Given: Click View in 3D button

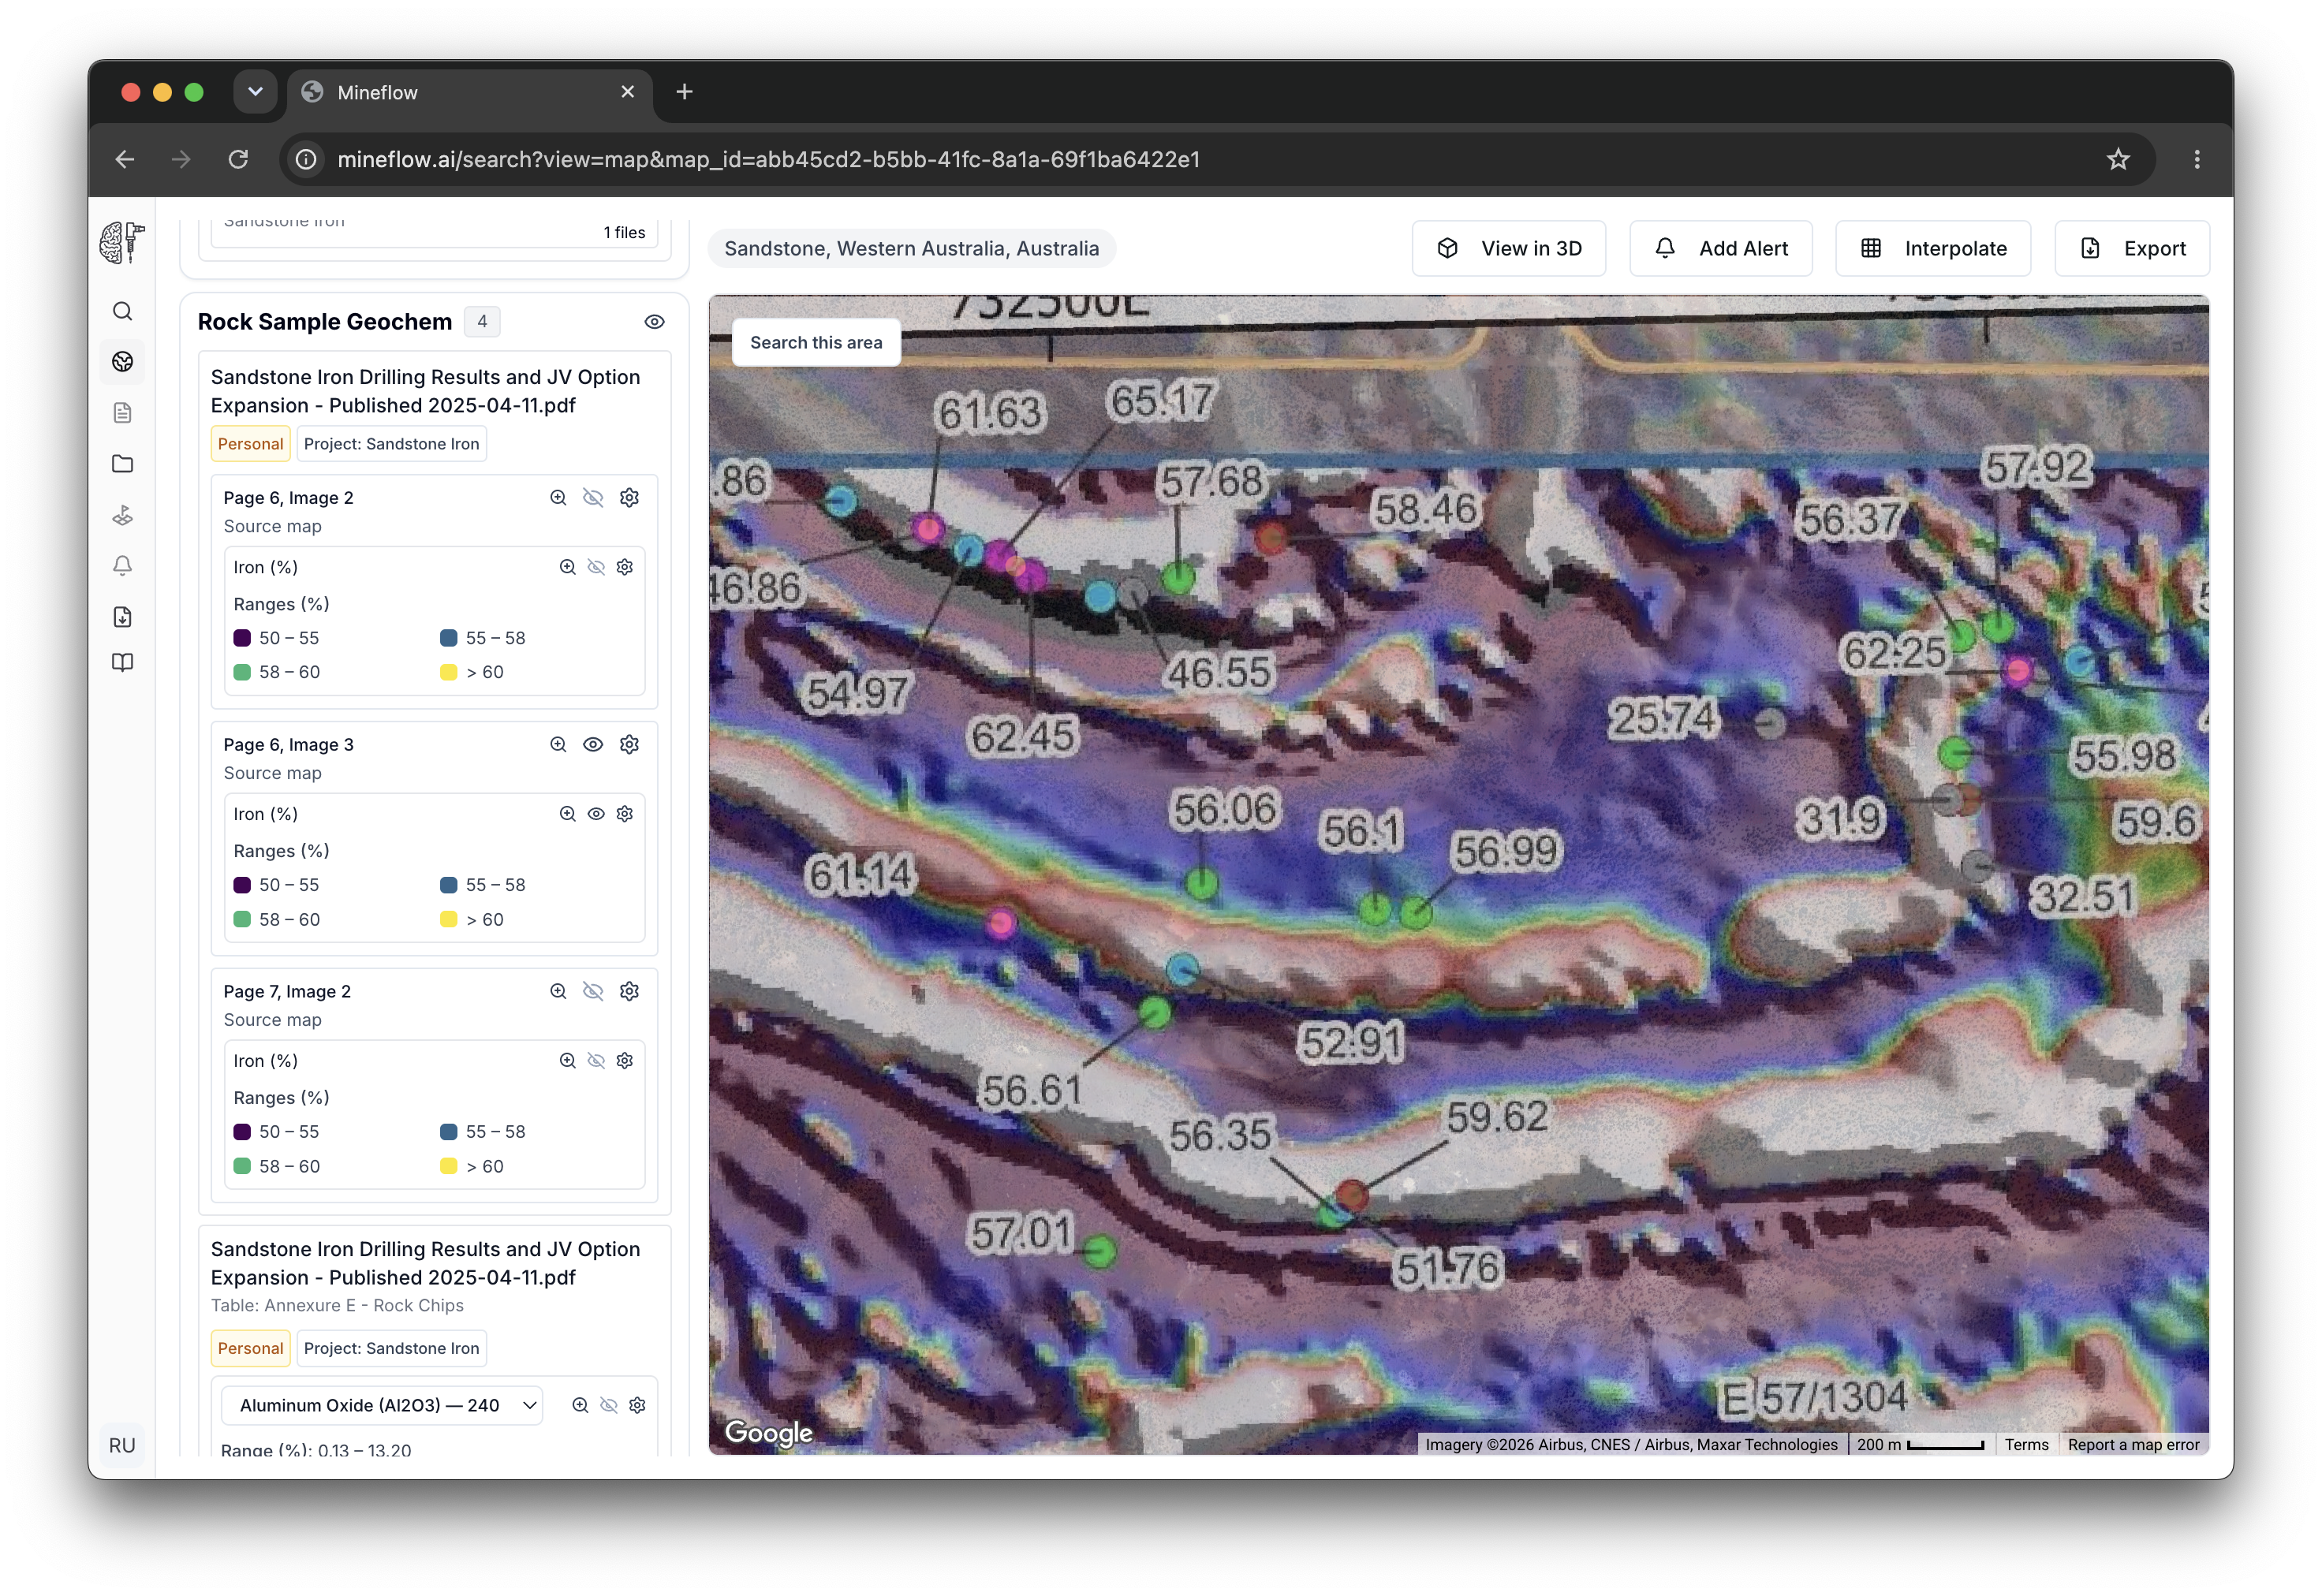Looking at the screenshot, I should pyautogui.click(x=1508, y=249).
